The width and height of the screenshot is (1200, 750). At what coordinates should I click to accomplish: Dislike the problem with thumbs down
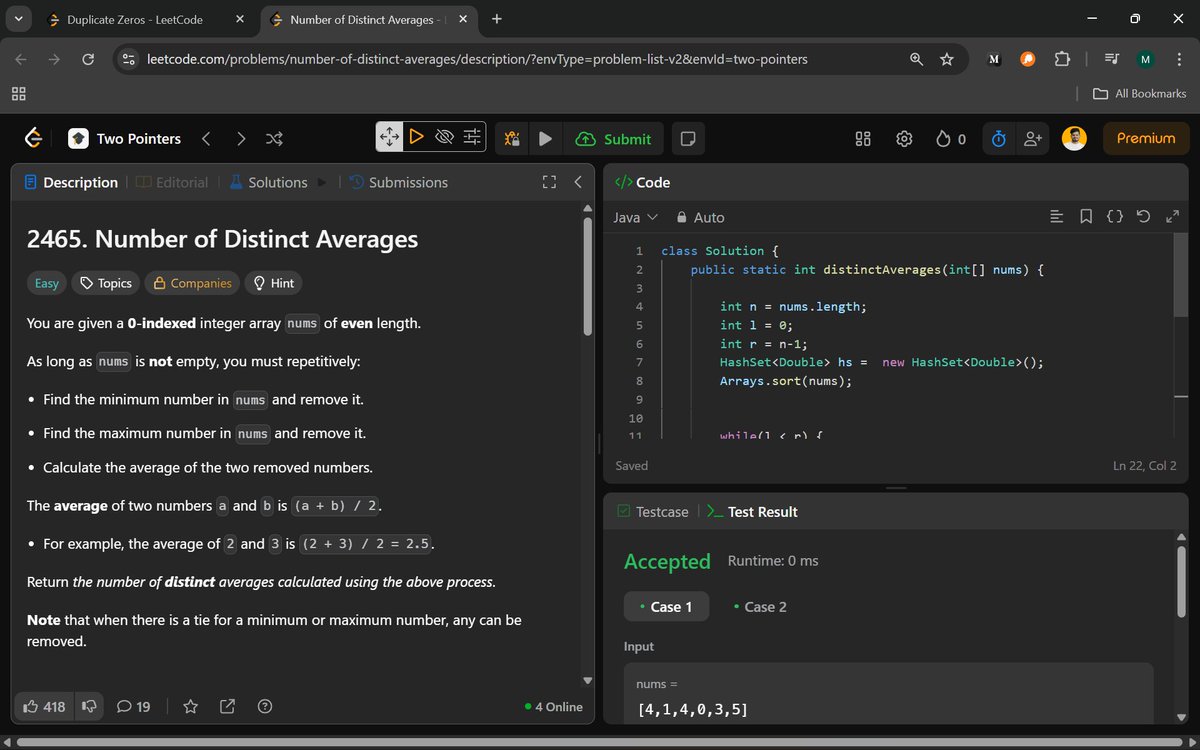tap(89, 706)
